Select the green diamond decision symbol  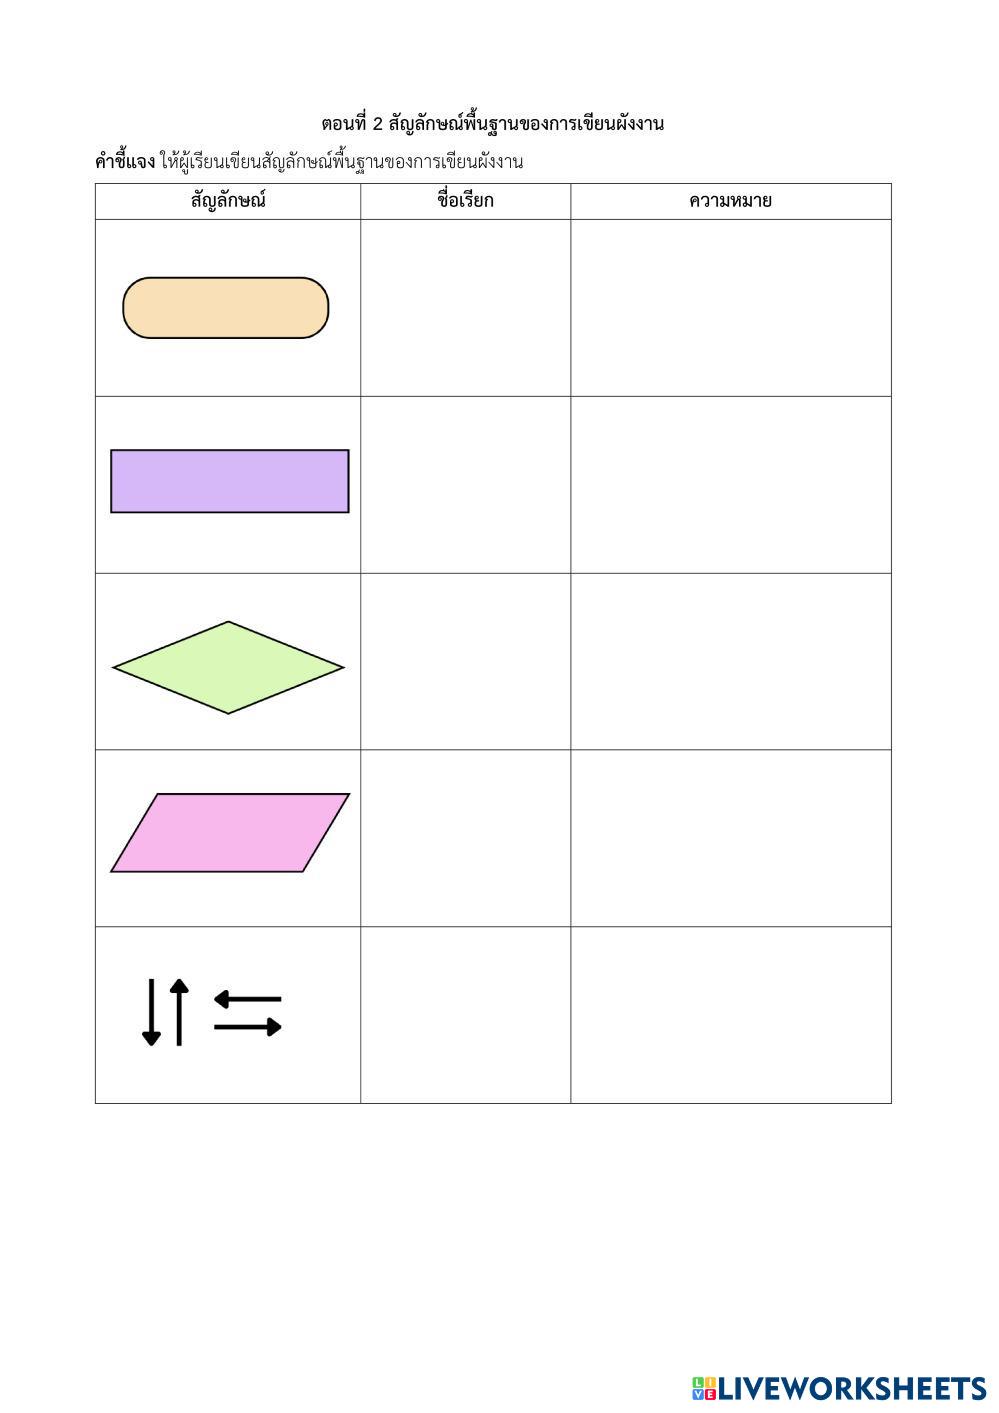click(x=228, y=667)
